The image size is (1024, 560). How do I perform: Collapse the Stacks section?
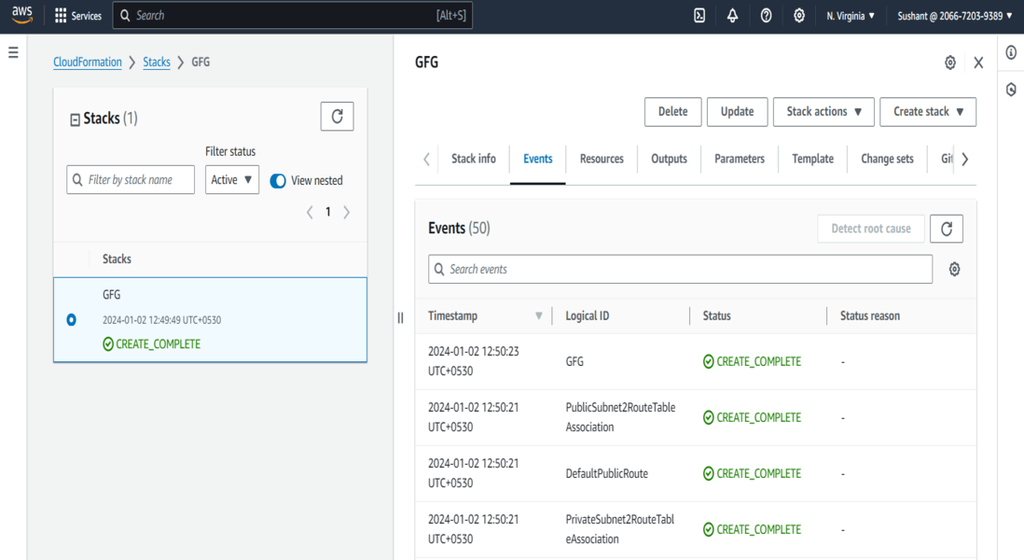pos(75,119)
